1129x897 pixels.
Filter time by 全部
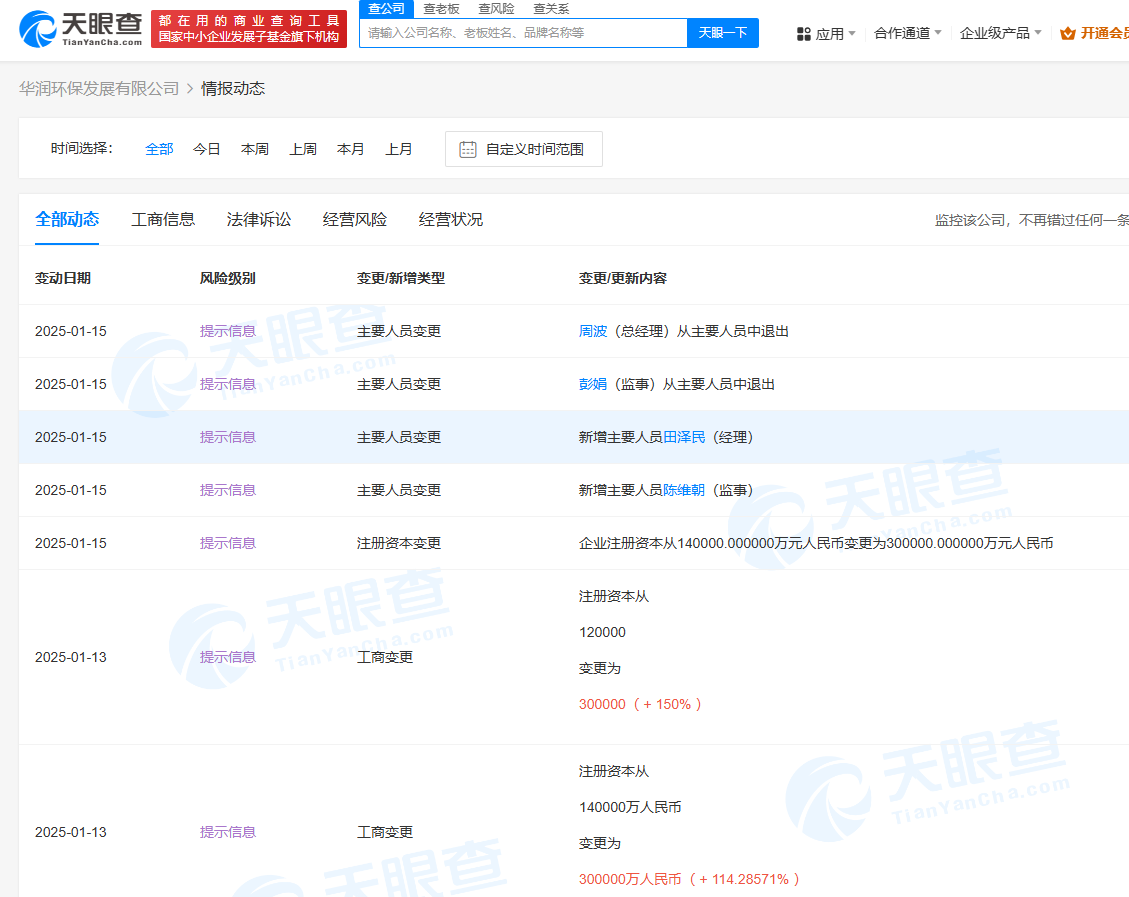click(159, 149)
